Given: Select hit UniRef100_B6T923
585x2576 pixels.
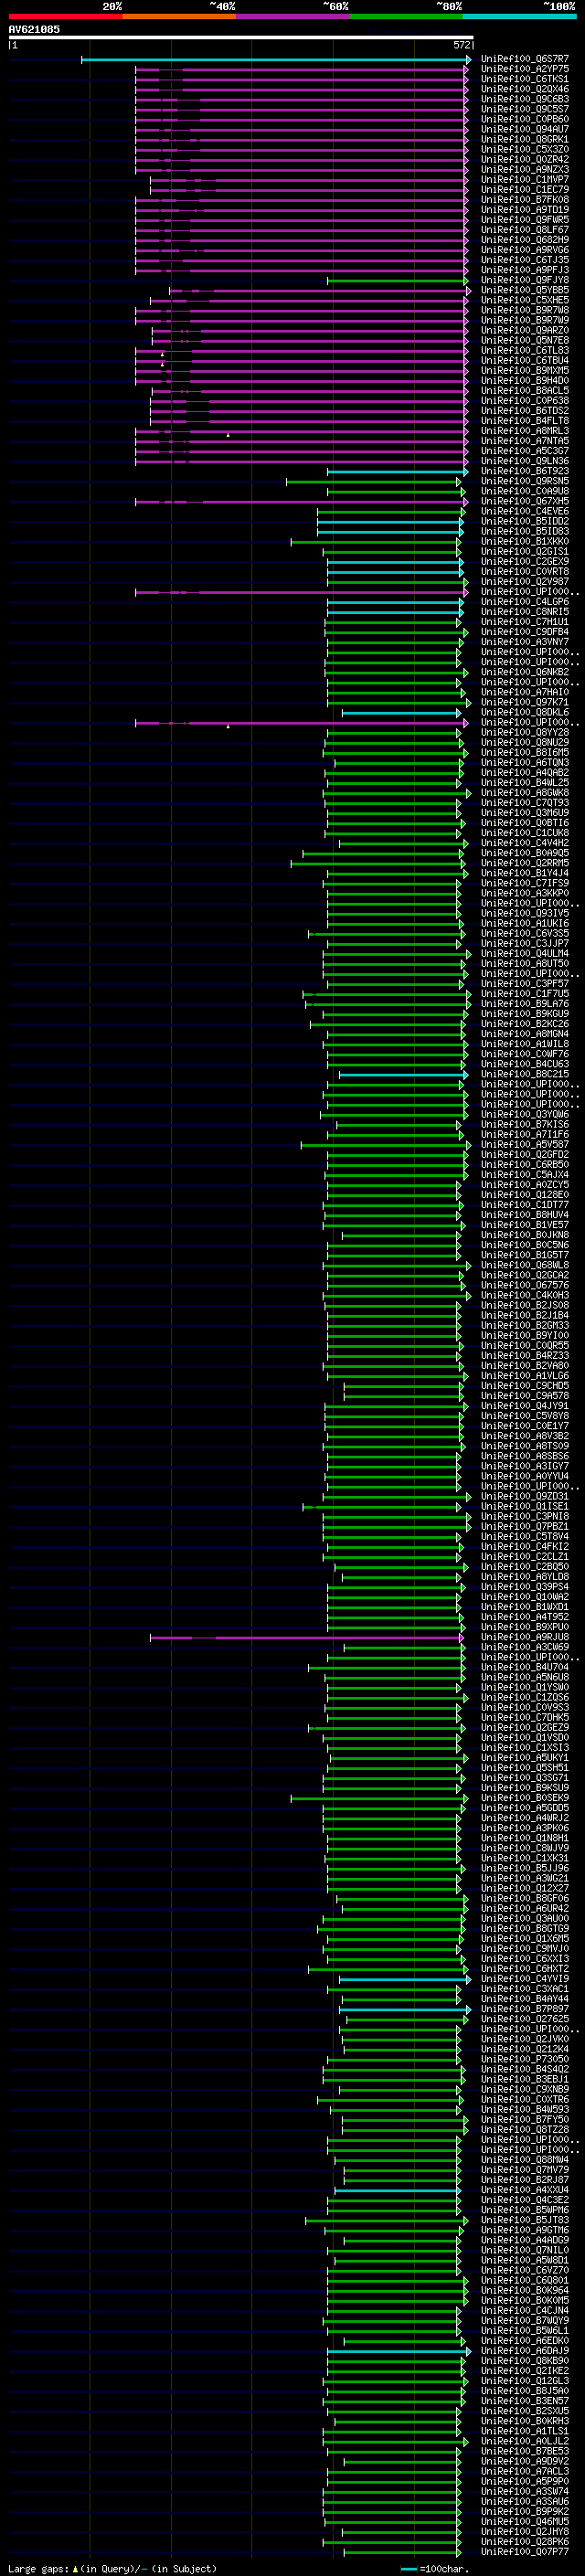Looking at the screenshot, I should pos(525,471).
